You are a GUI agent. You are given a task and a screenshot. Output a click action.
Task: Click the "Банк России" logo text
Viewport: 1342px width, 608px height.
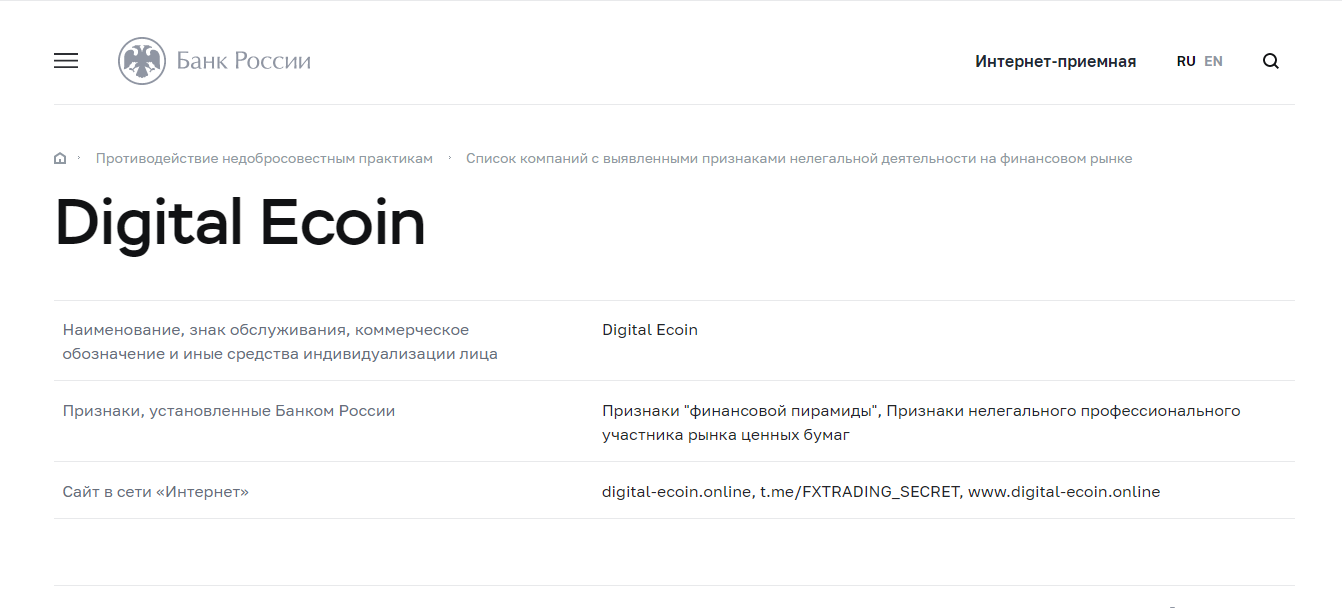(243, 61)
